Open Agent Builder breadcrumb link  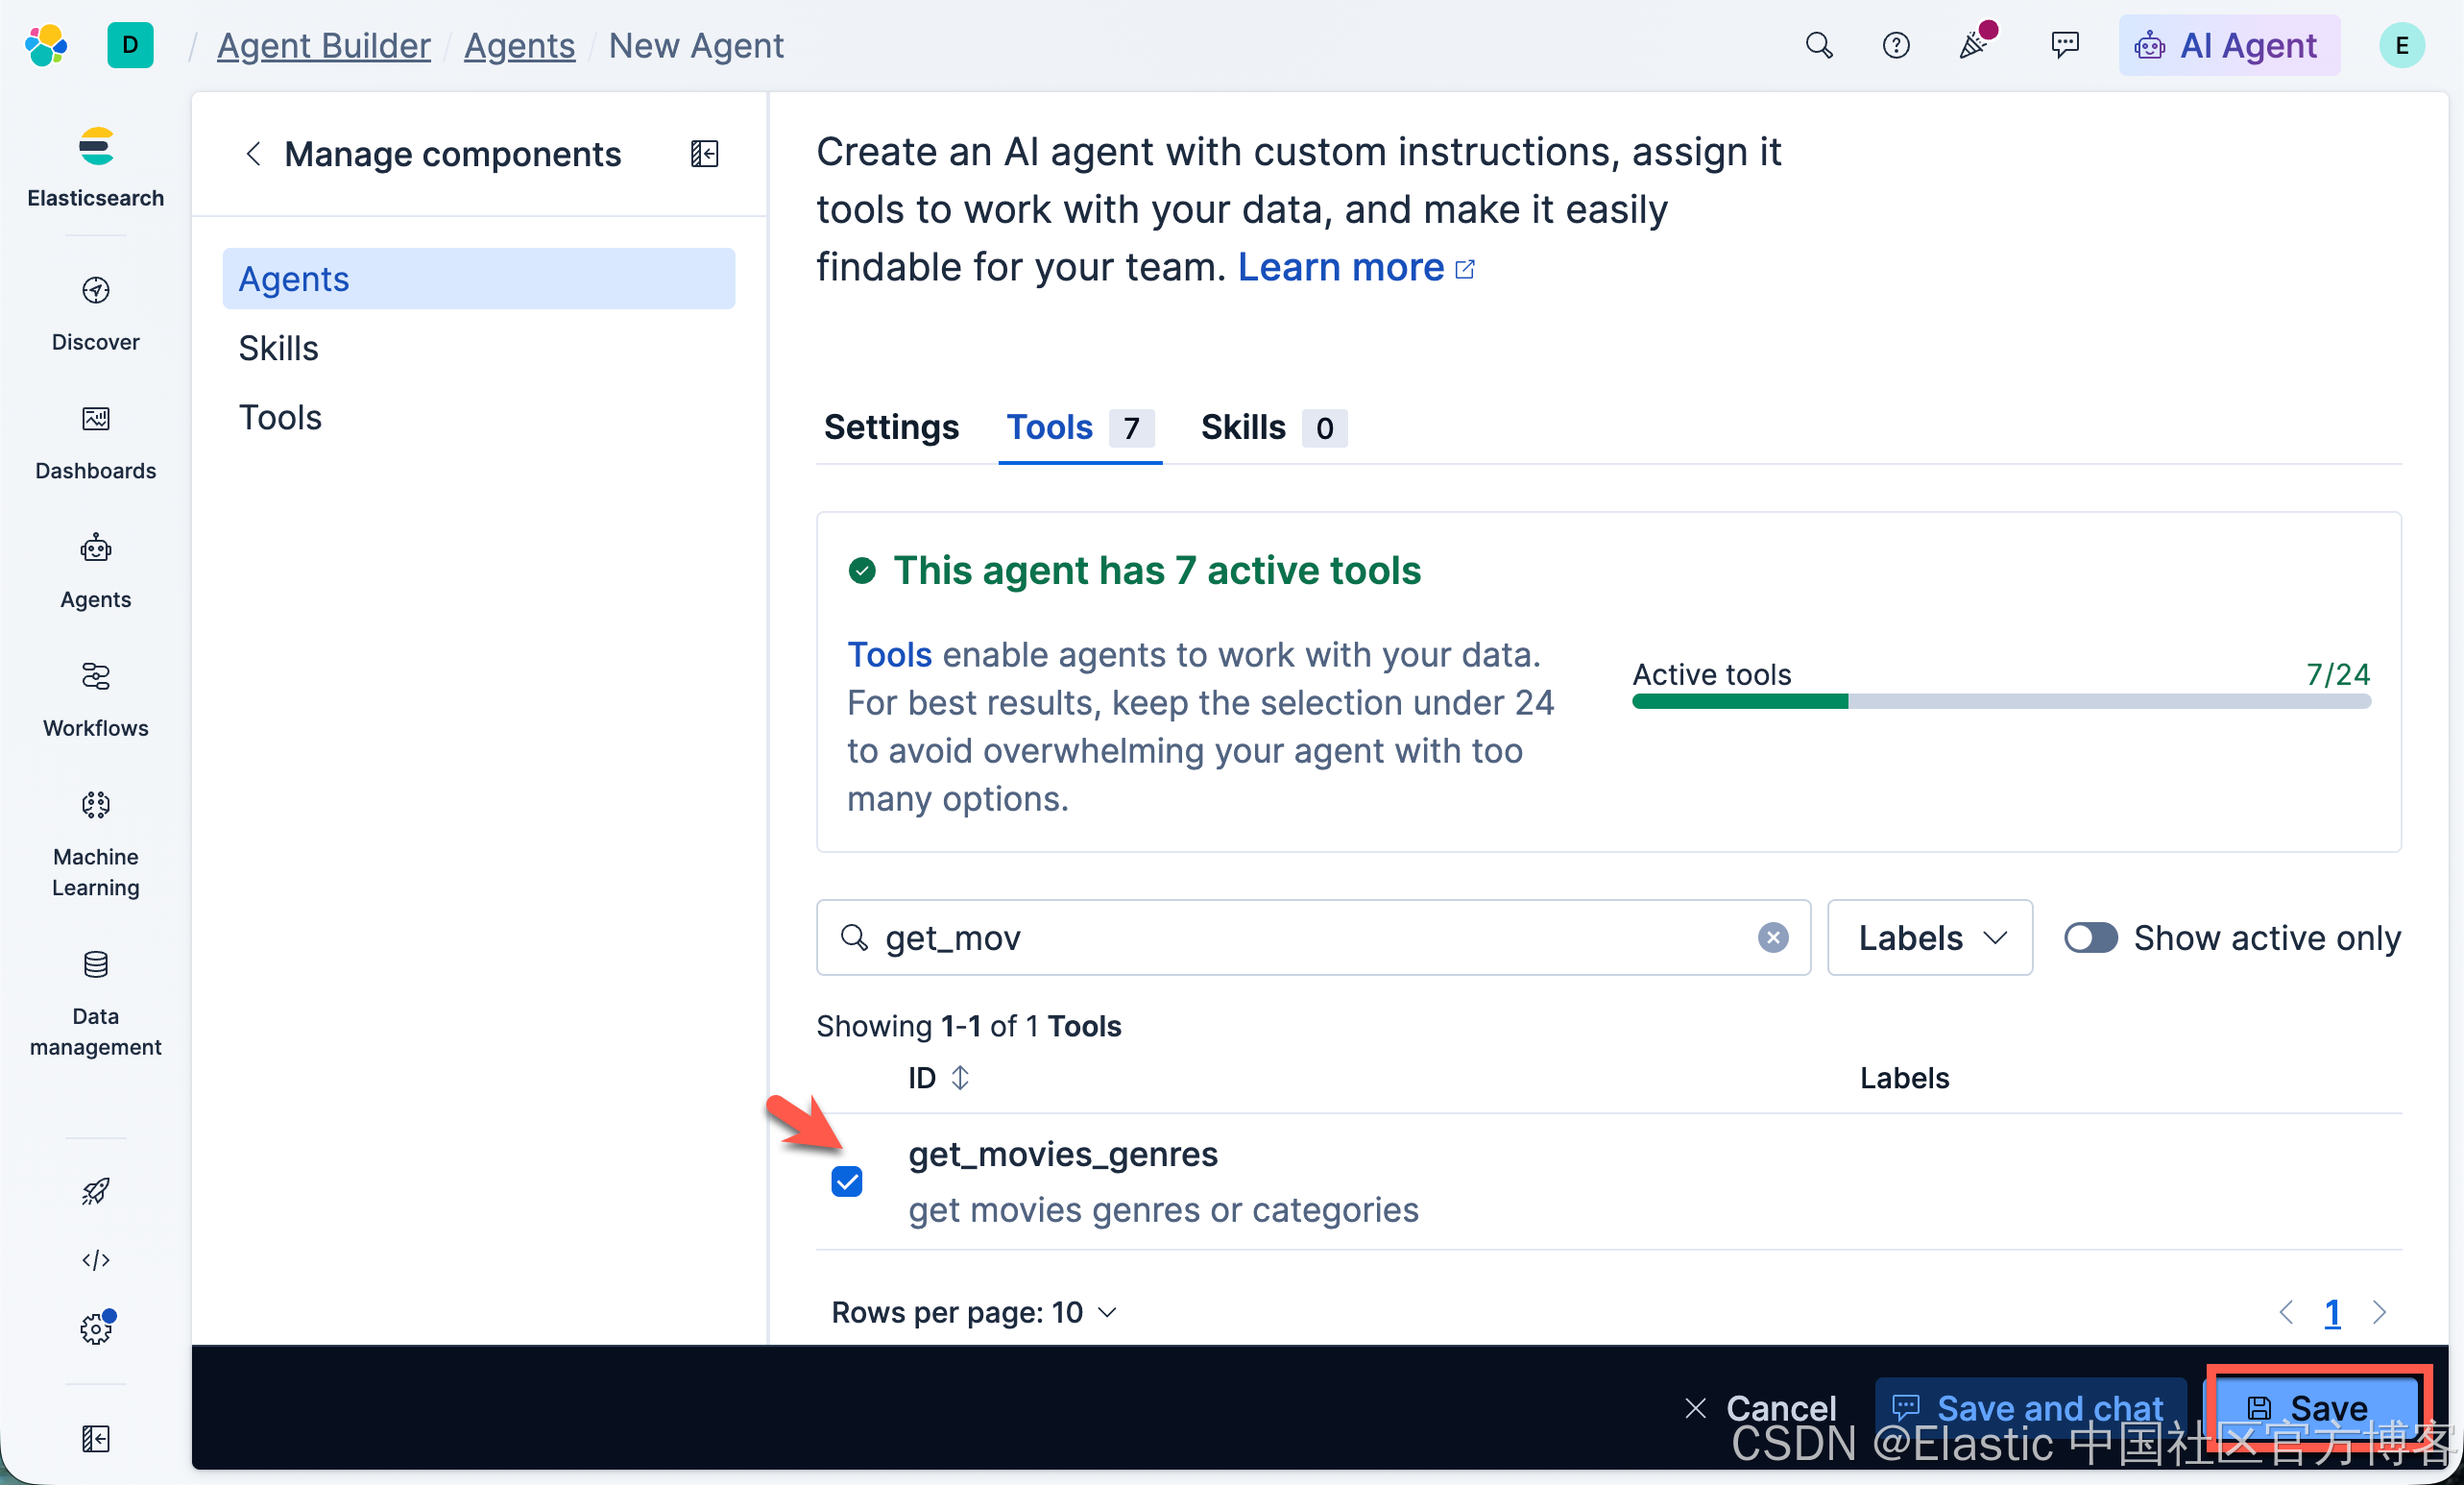pyautogui.click(x=323, y=46)
